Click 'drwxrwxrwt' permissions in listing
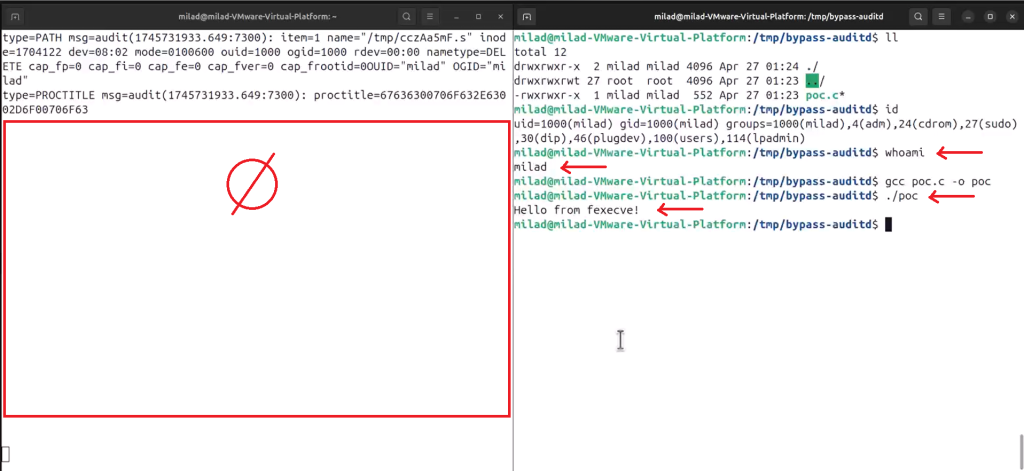This screenshot has width=1024, height=471. click(x=547, y=80)
